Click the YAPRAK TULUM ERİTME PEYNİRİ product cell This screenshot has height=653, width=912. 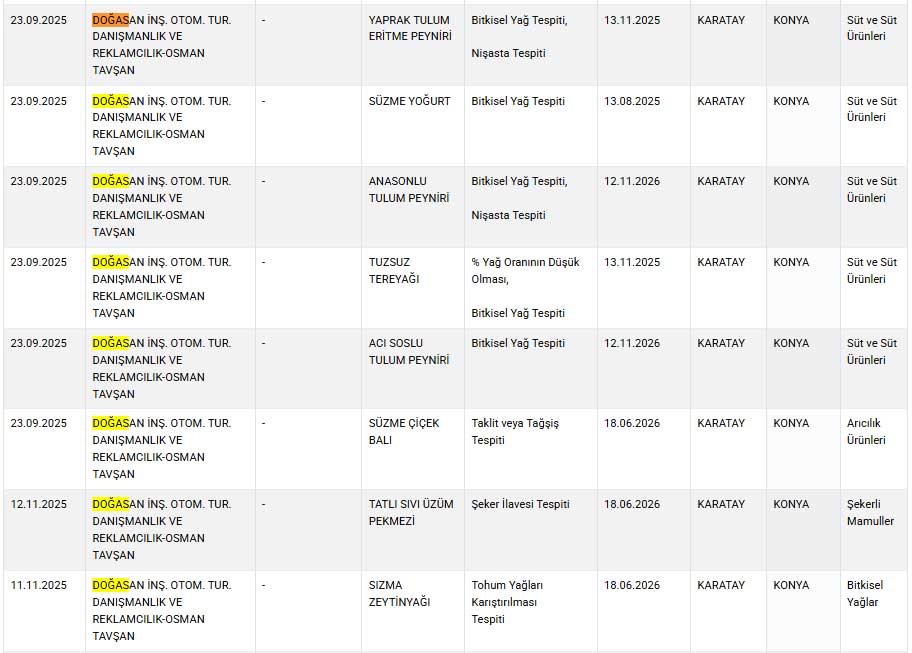410,28
